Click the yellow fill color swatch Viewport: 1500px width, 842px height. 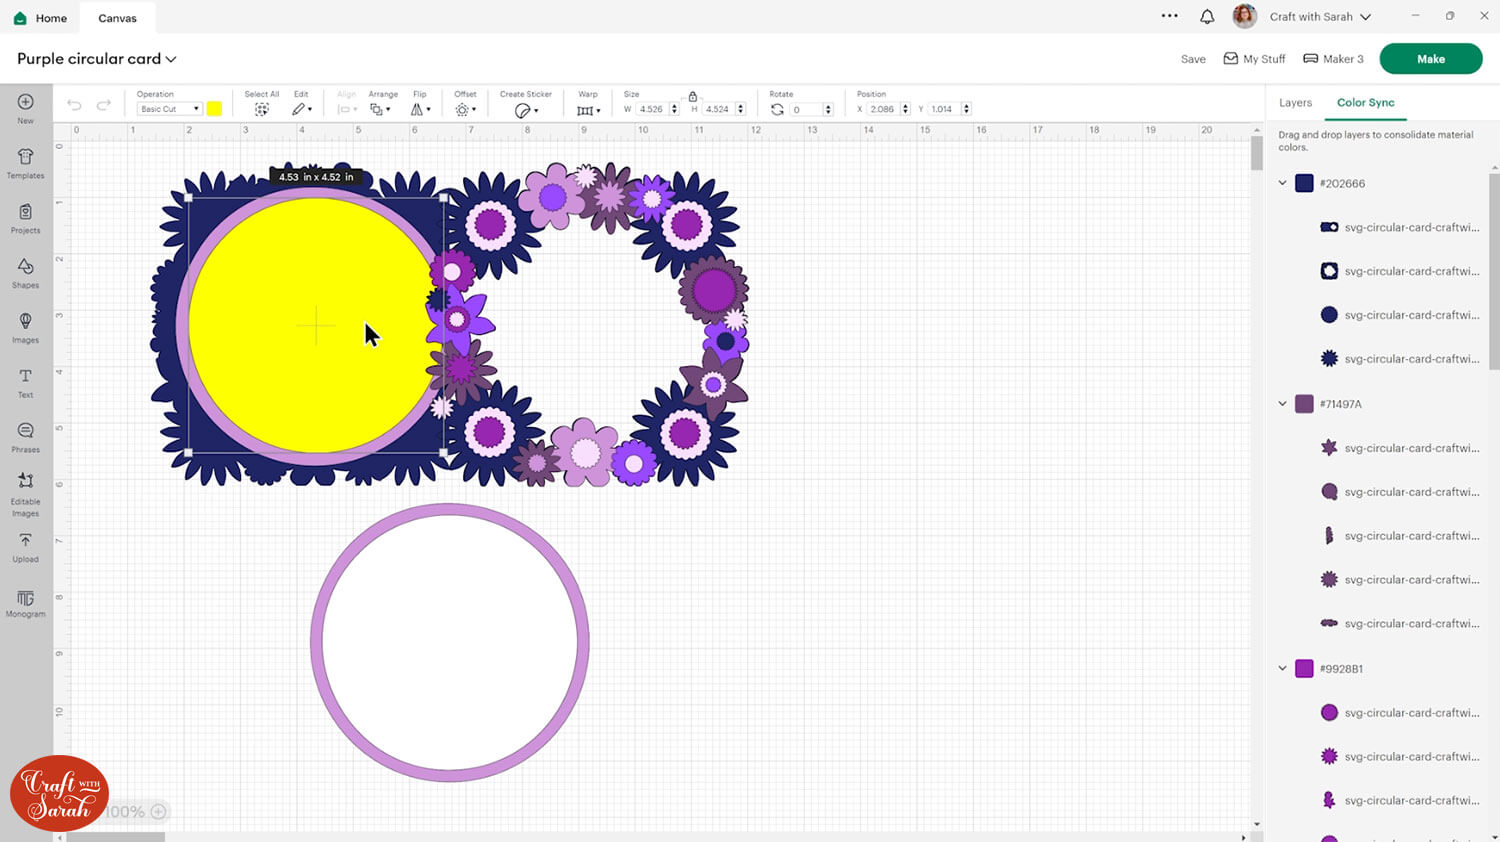tap(214, 108)
